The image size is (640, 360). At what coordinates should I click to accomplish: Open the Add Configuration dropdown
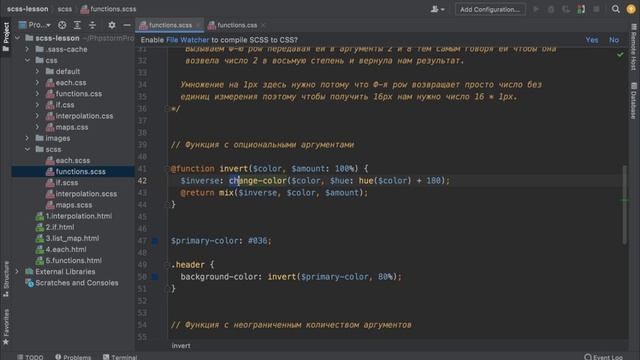pyautogui.click(x=490, y=9)
